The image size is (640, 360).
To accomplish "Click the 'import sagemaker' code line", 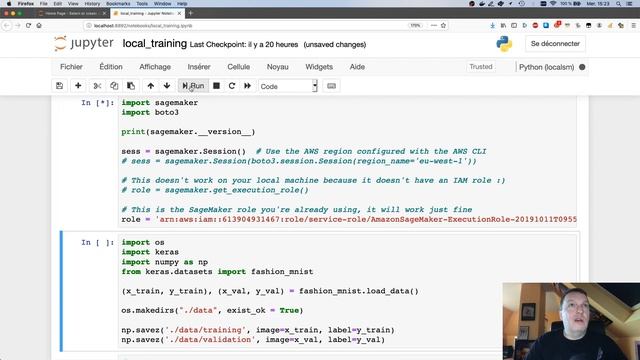I will [160, 103].
